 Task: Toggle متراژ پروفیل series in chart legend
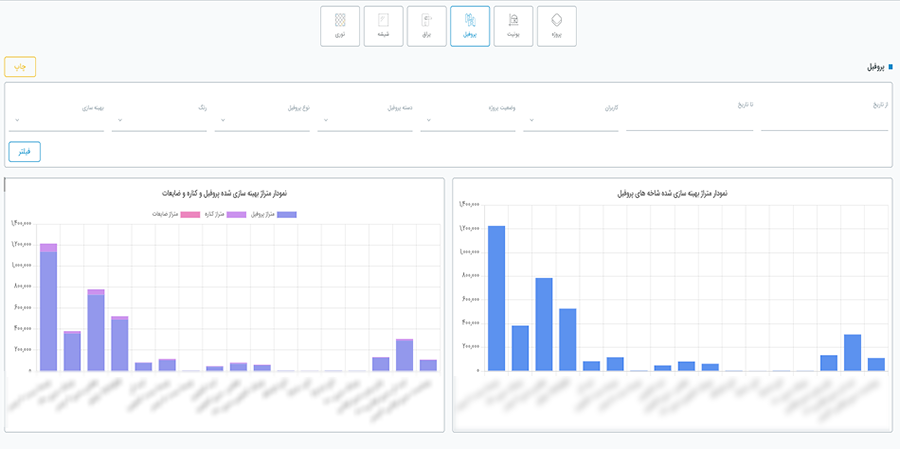click(285, 215)
